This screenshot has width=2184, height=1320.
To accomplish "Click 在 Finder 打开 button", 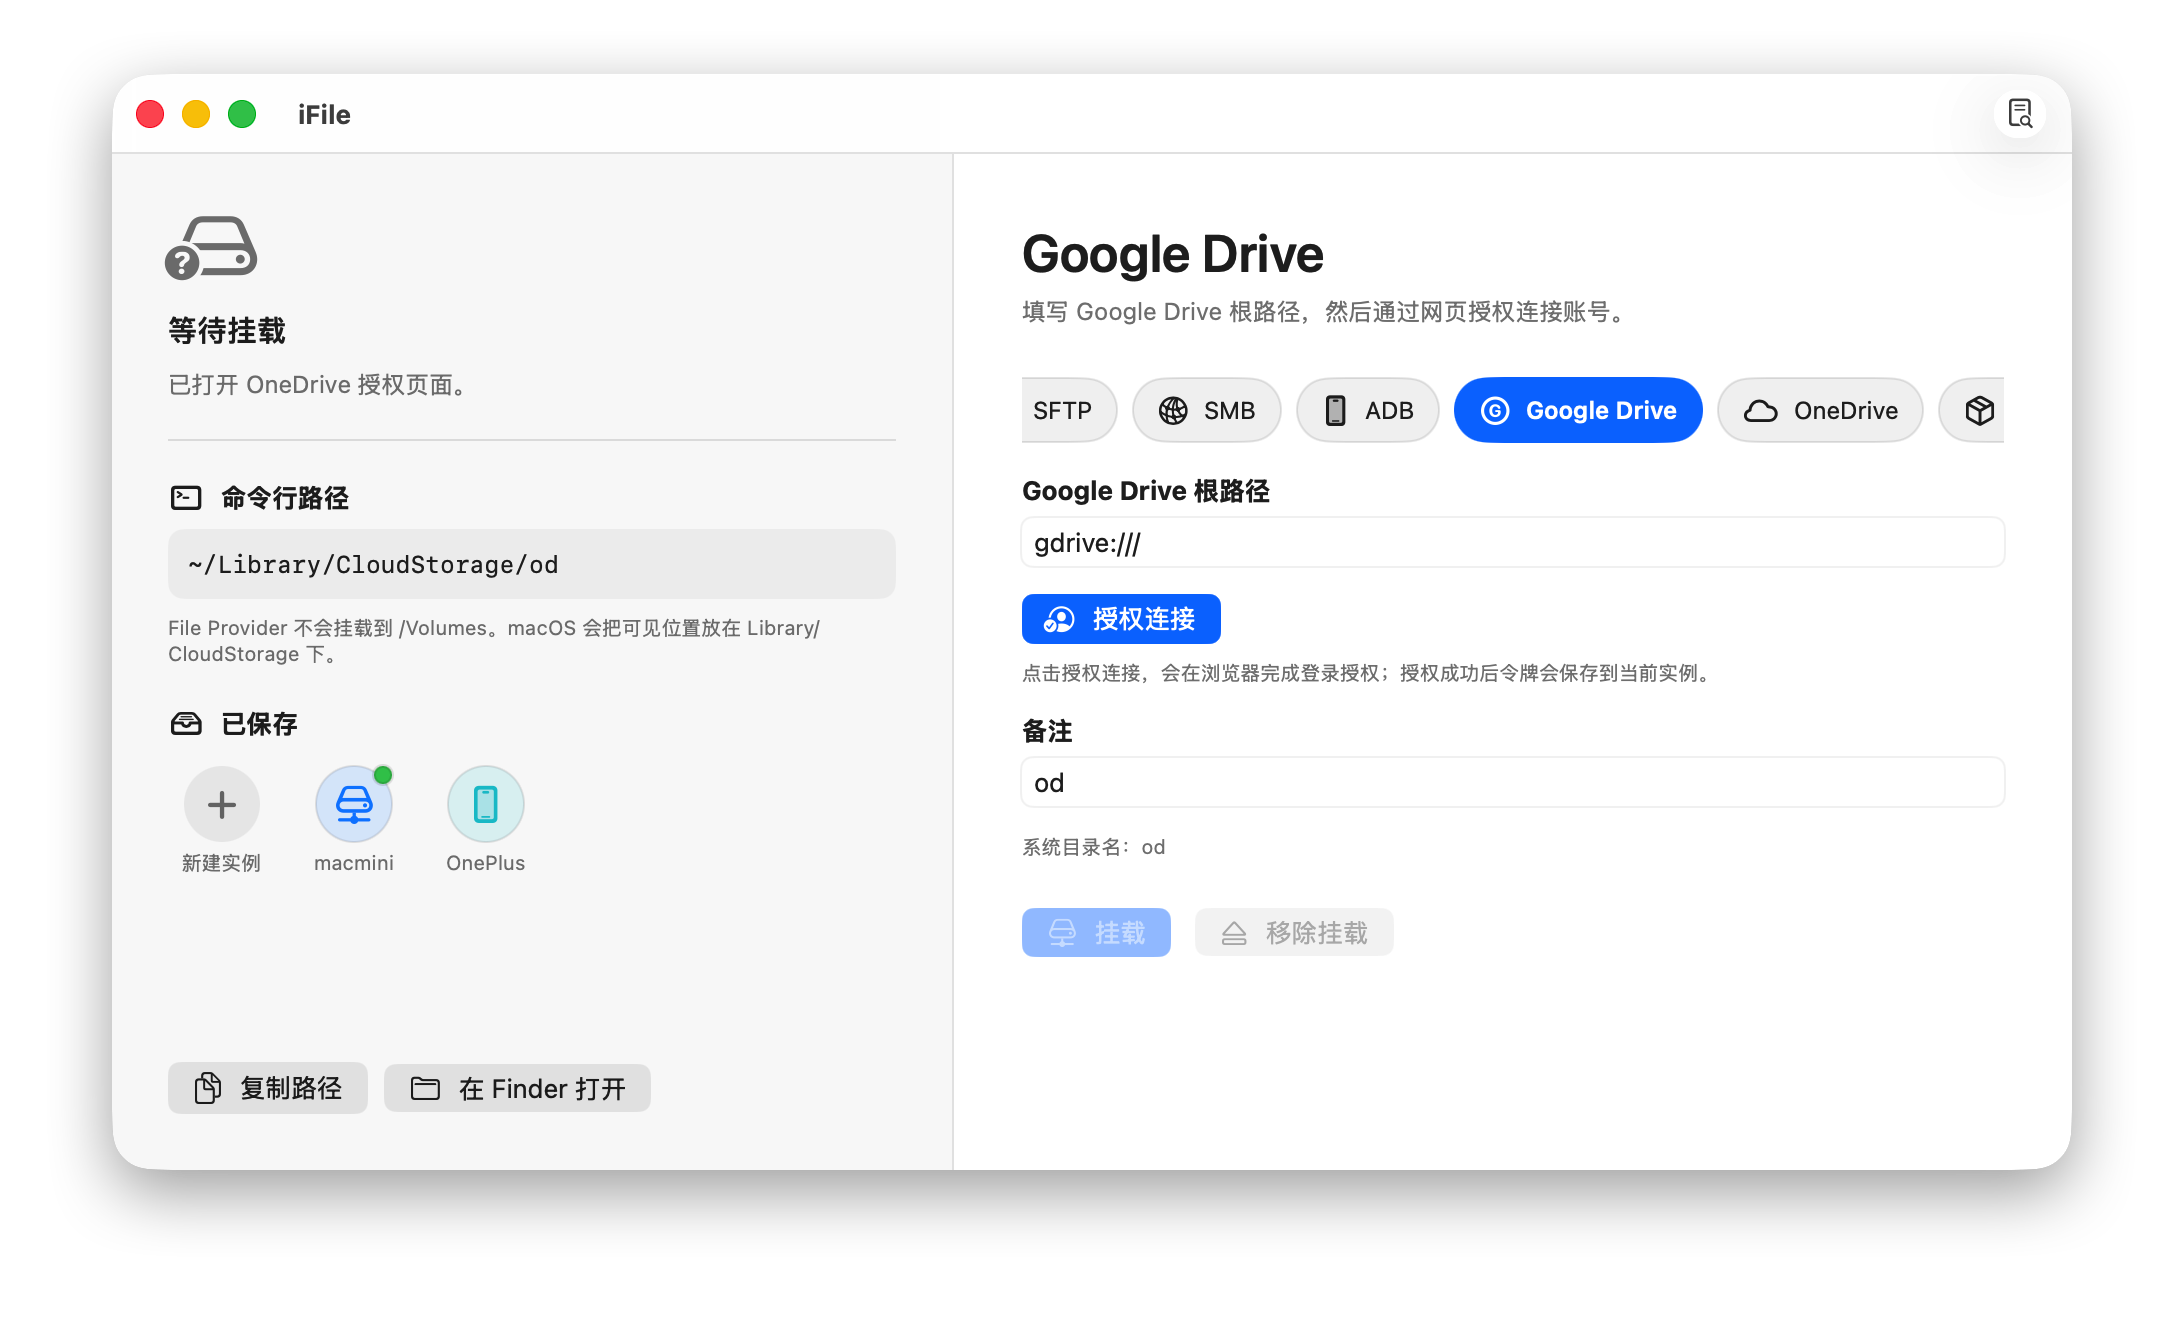I will click(x=517, y=1088).
